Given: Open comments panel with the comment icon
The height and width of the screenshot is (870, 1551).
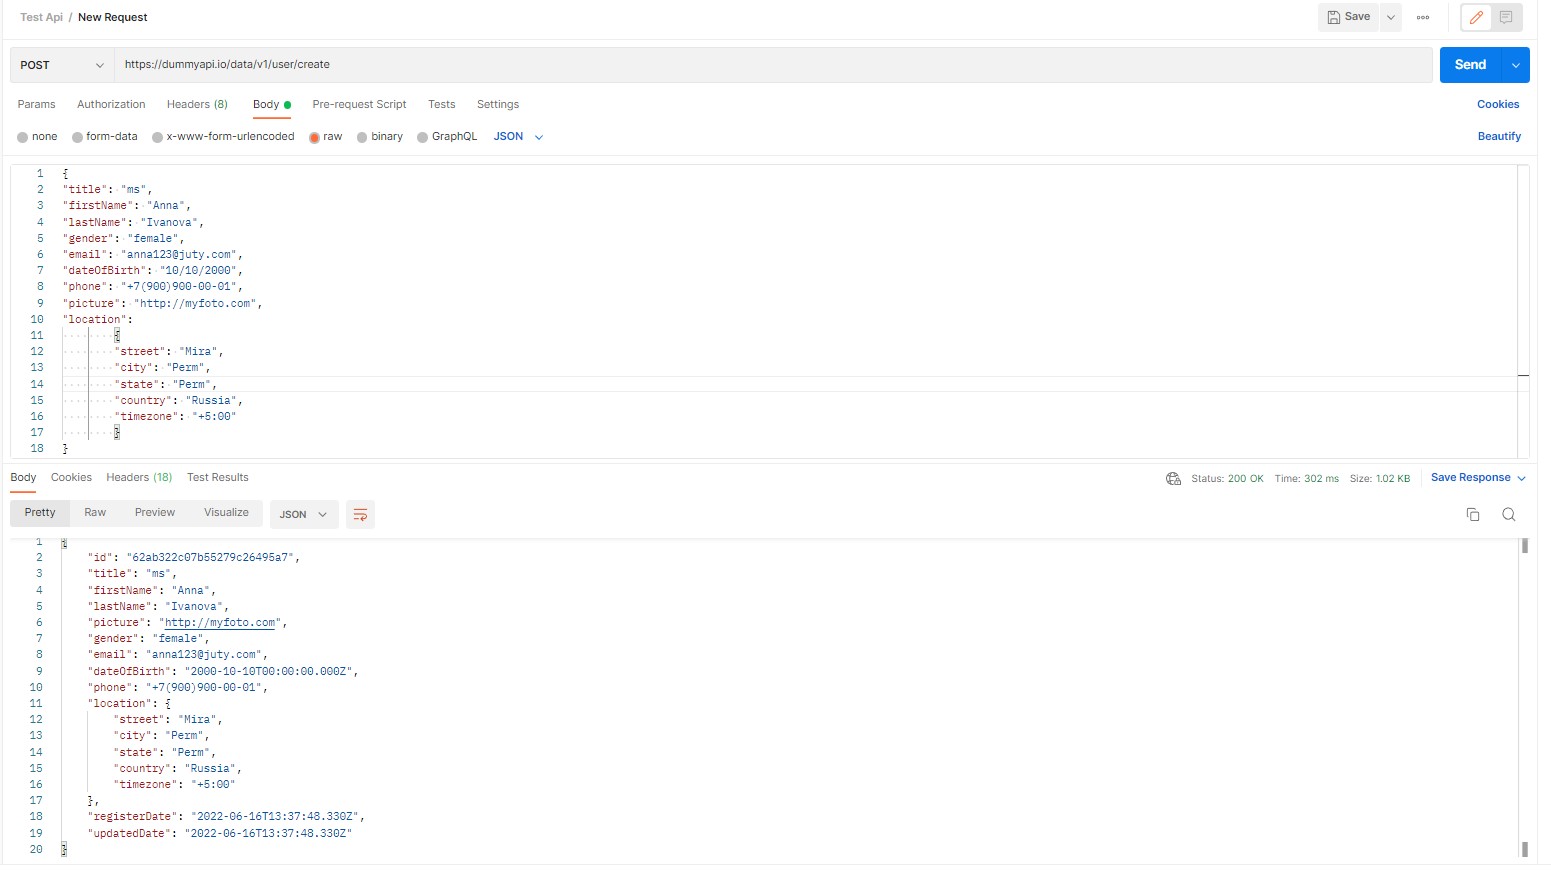Looking at the screenshot, I should (1506, 17).
